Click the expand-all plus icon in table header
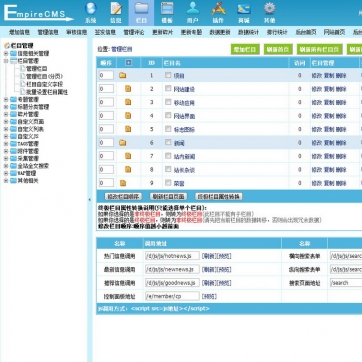 pos(128,63)
